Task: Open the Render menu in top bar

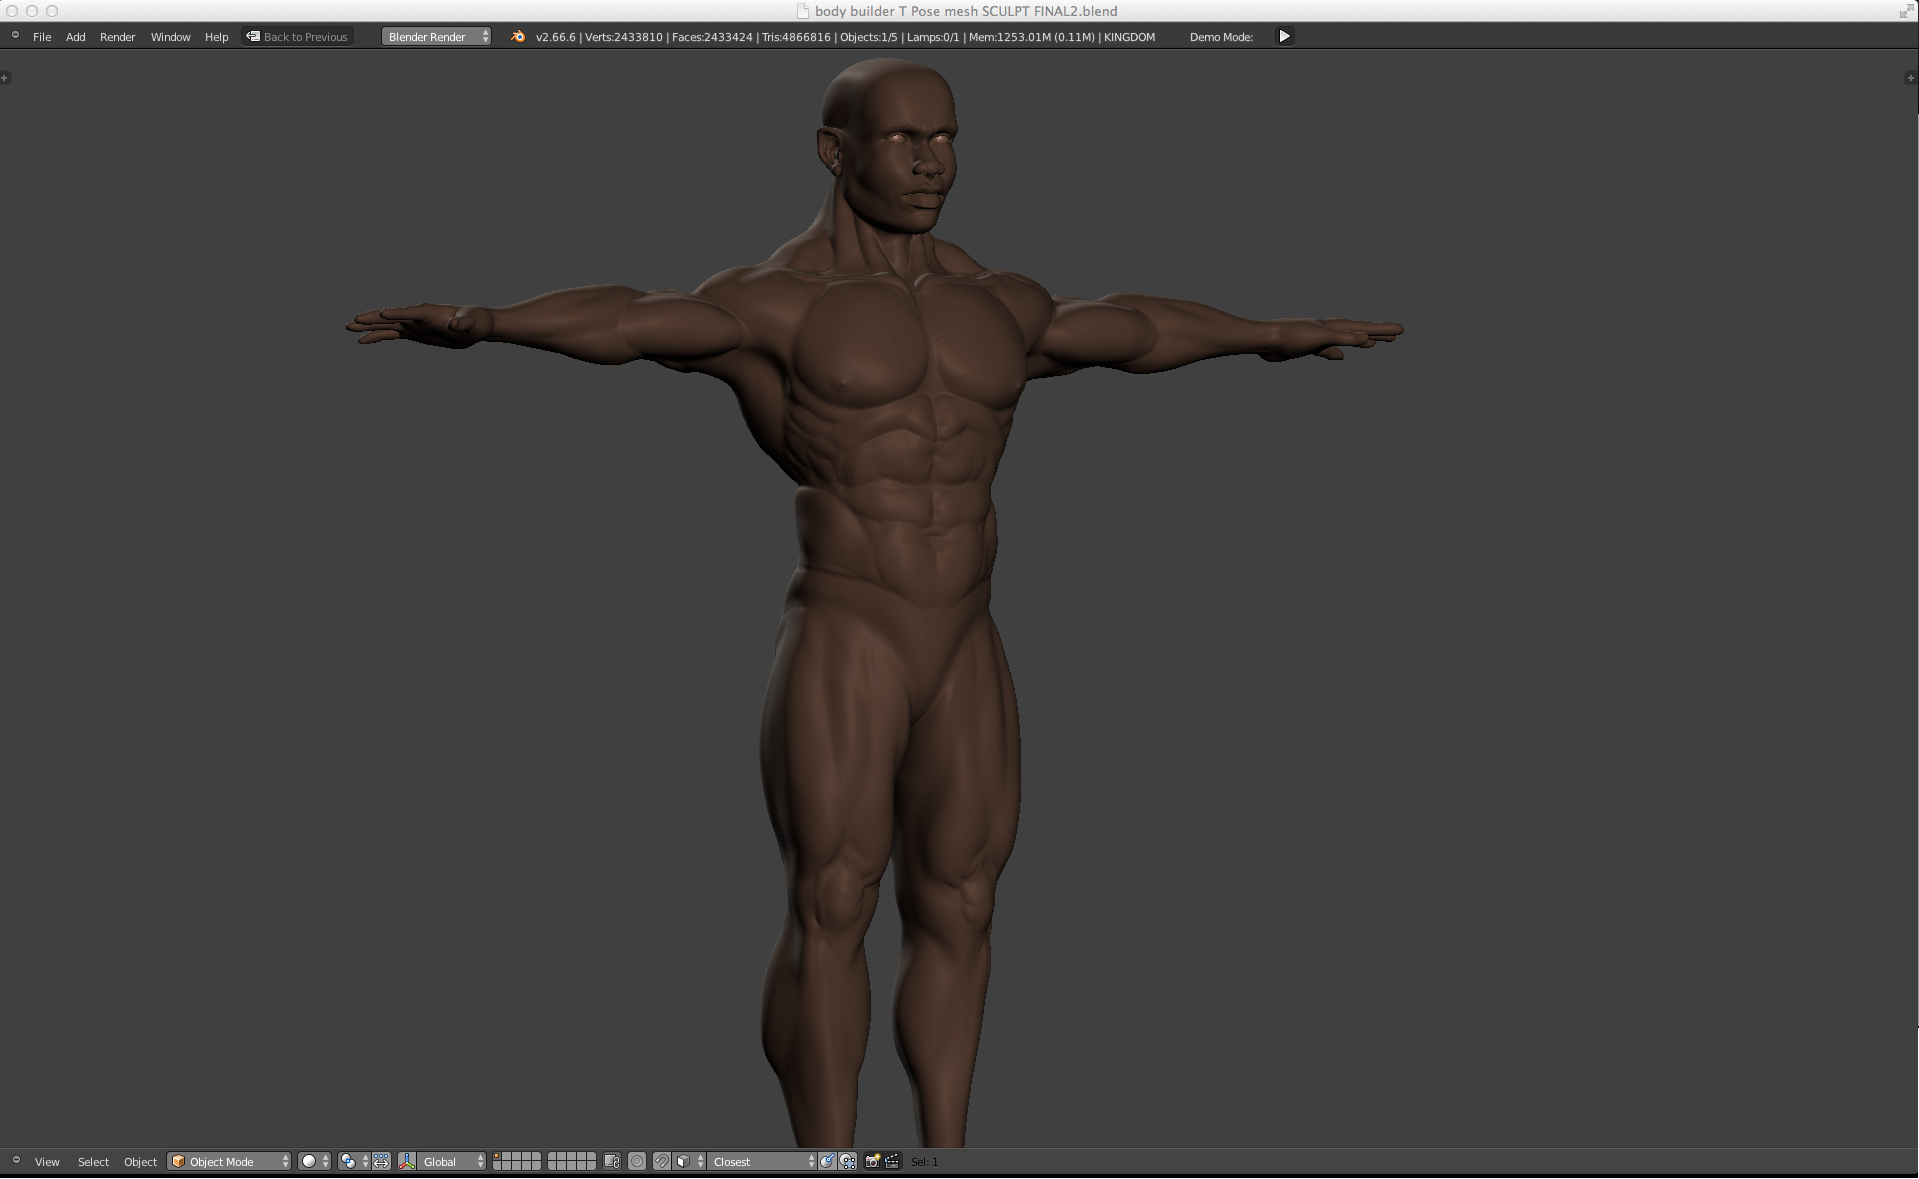Action: (118, 37)
